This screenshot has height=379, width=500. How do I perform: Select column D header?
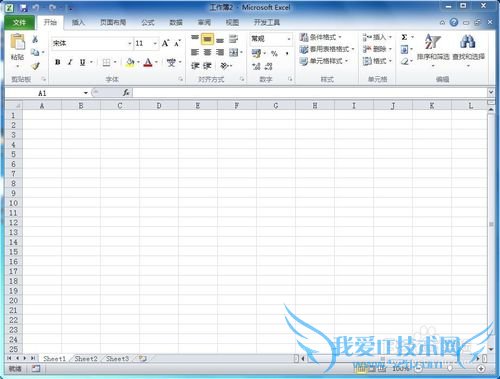[159, 106]
